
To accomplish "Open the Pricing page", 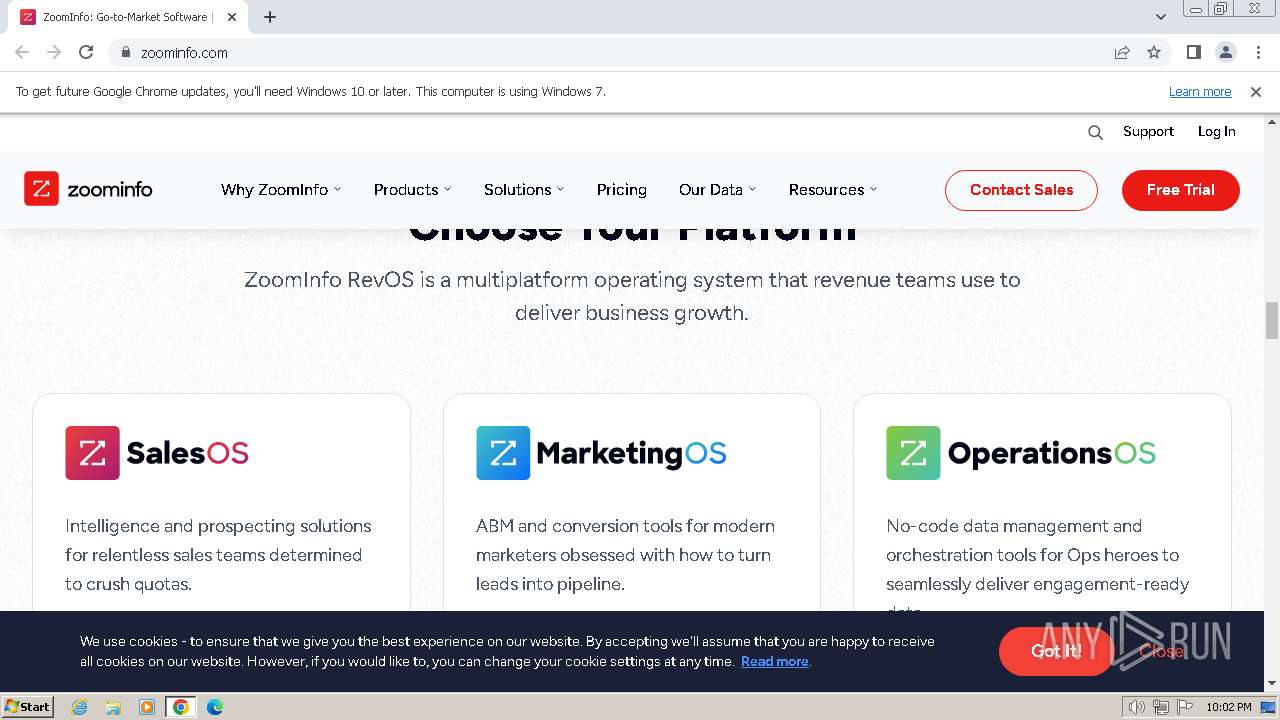I will [622, 189].
